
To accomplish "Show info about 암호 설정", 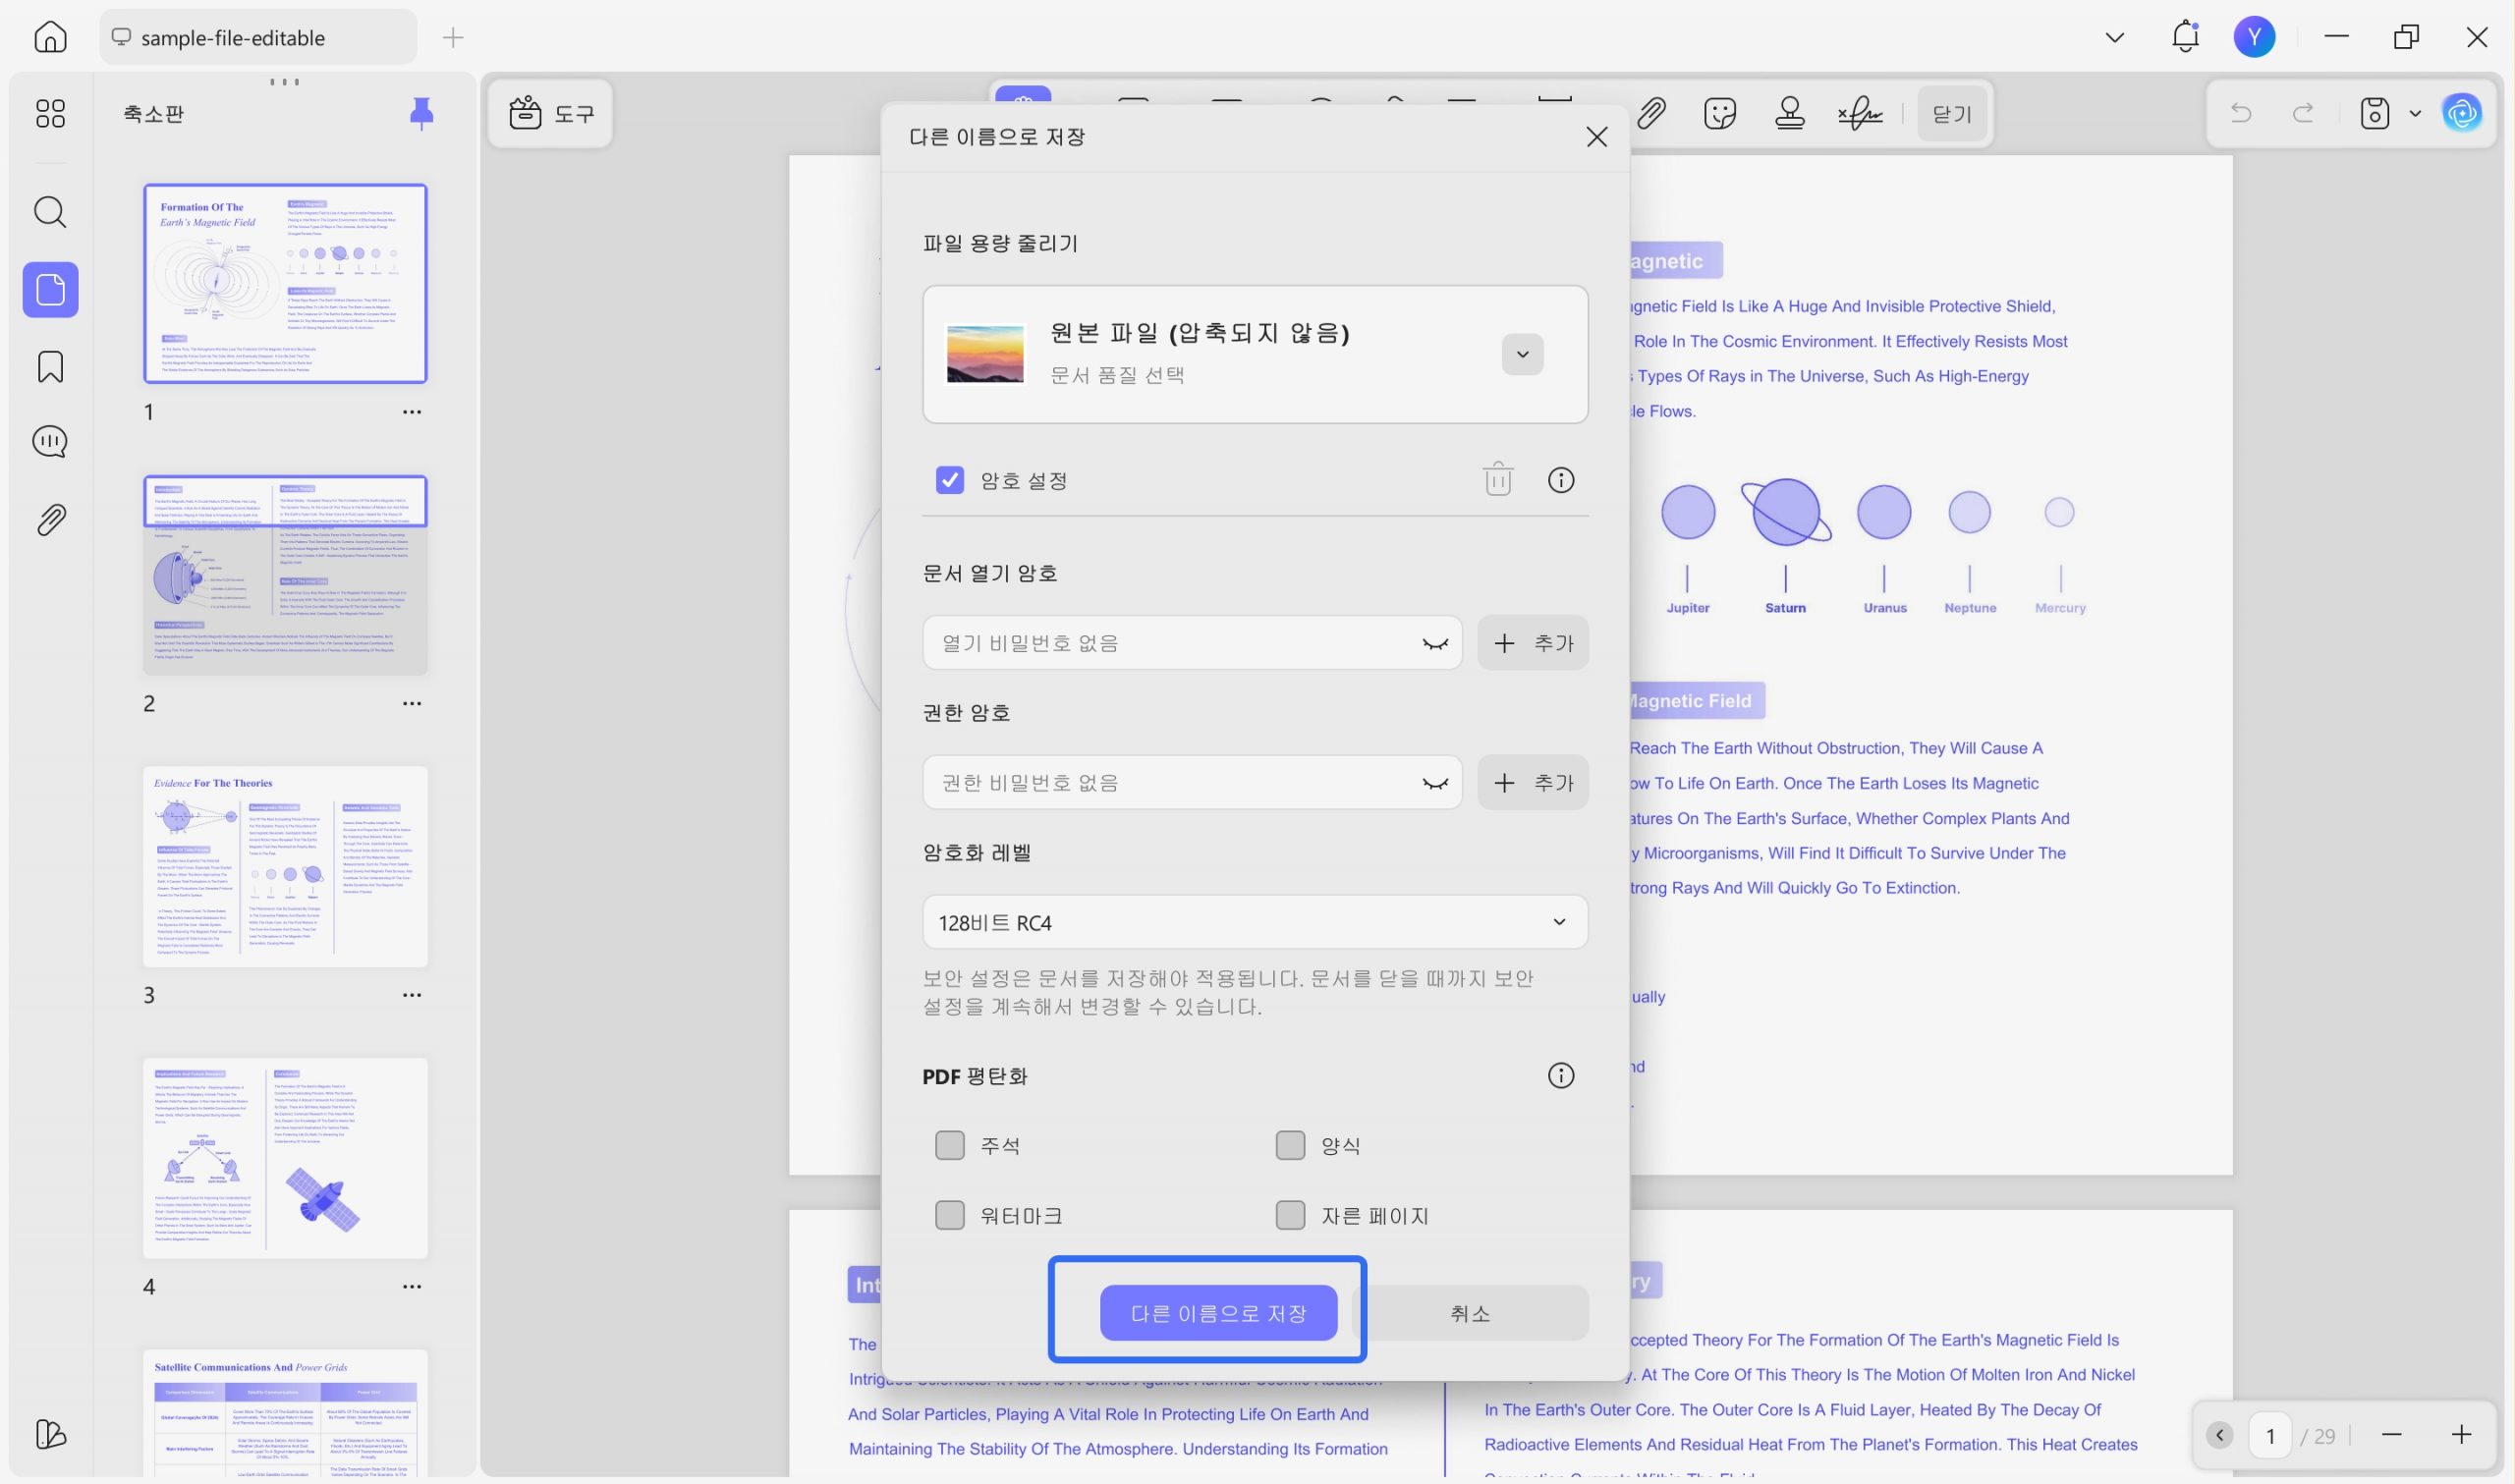I will point(1560,480).
